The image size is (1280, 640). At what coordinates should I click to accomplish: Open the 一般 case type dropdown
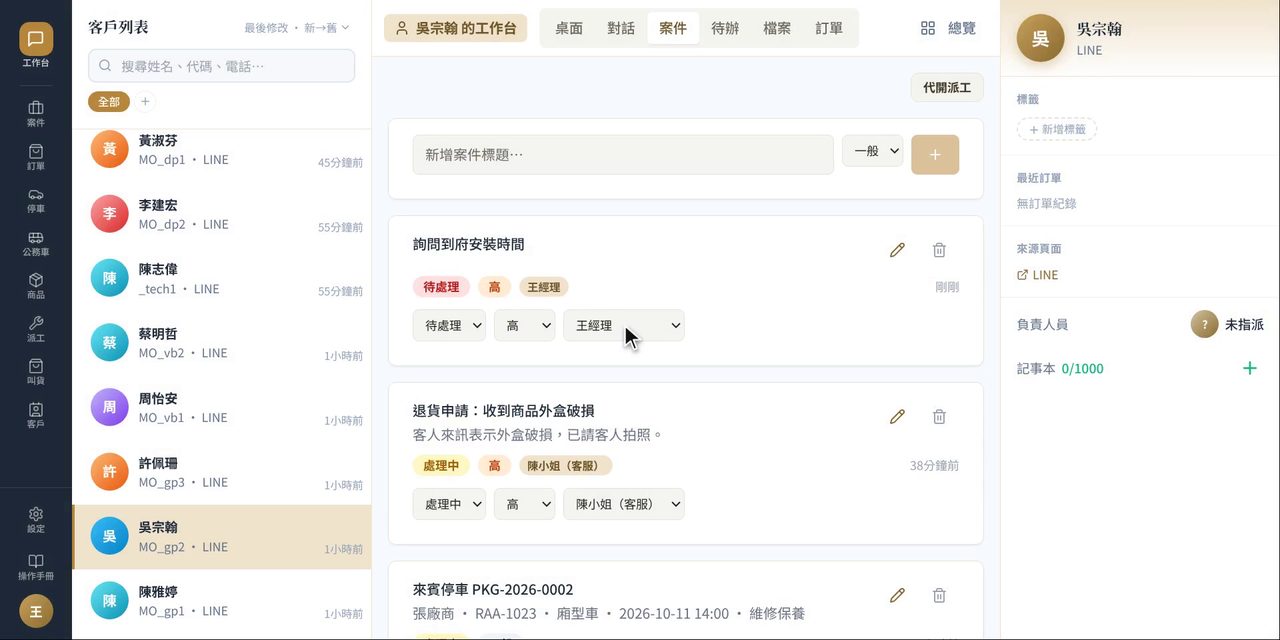[872, 151]
